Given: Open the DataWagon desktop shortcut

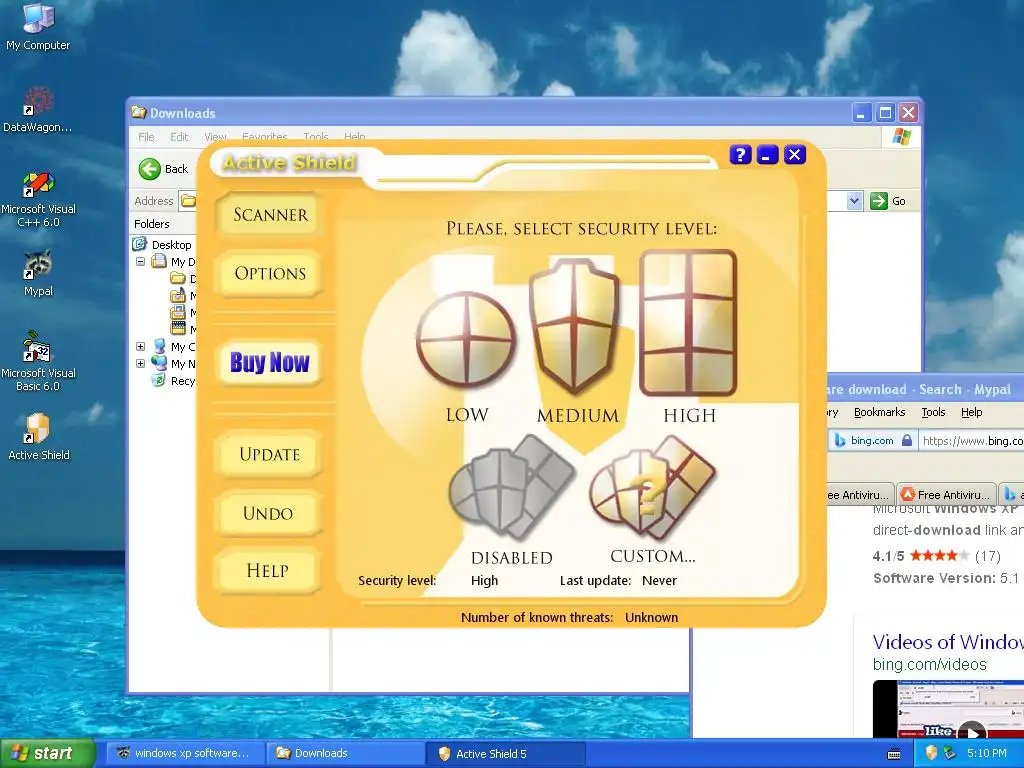Looking at the screenshot, I should 38,110.
